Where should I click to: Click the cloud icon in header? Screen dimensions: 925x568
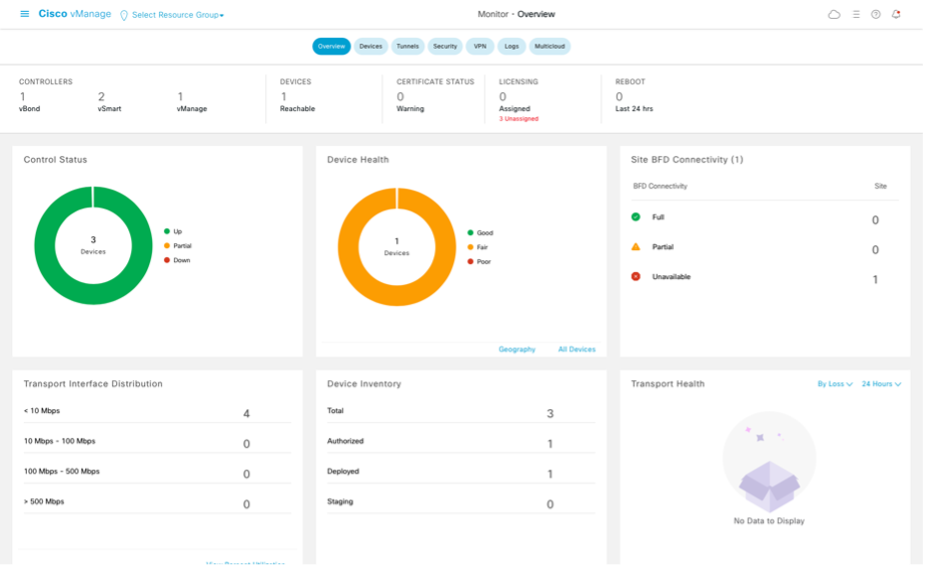point(834,14)
